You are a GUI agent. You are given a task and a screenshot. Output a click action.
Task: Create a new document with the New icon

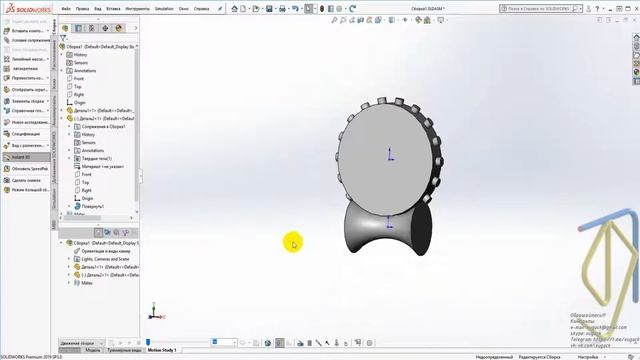tap(244, 9)
